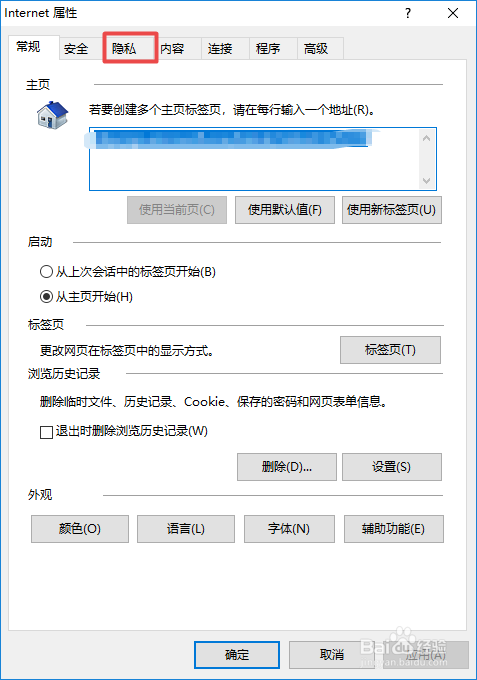Open the 连接 tab
This screenshot has width=477, height=680.
click(x=225, y=49)
